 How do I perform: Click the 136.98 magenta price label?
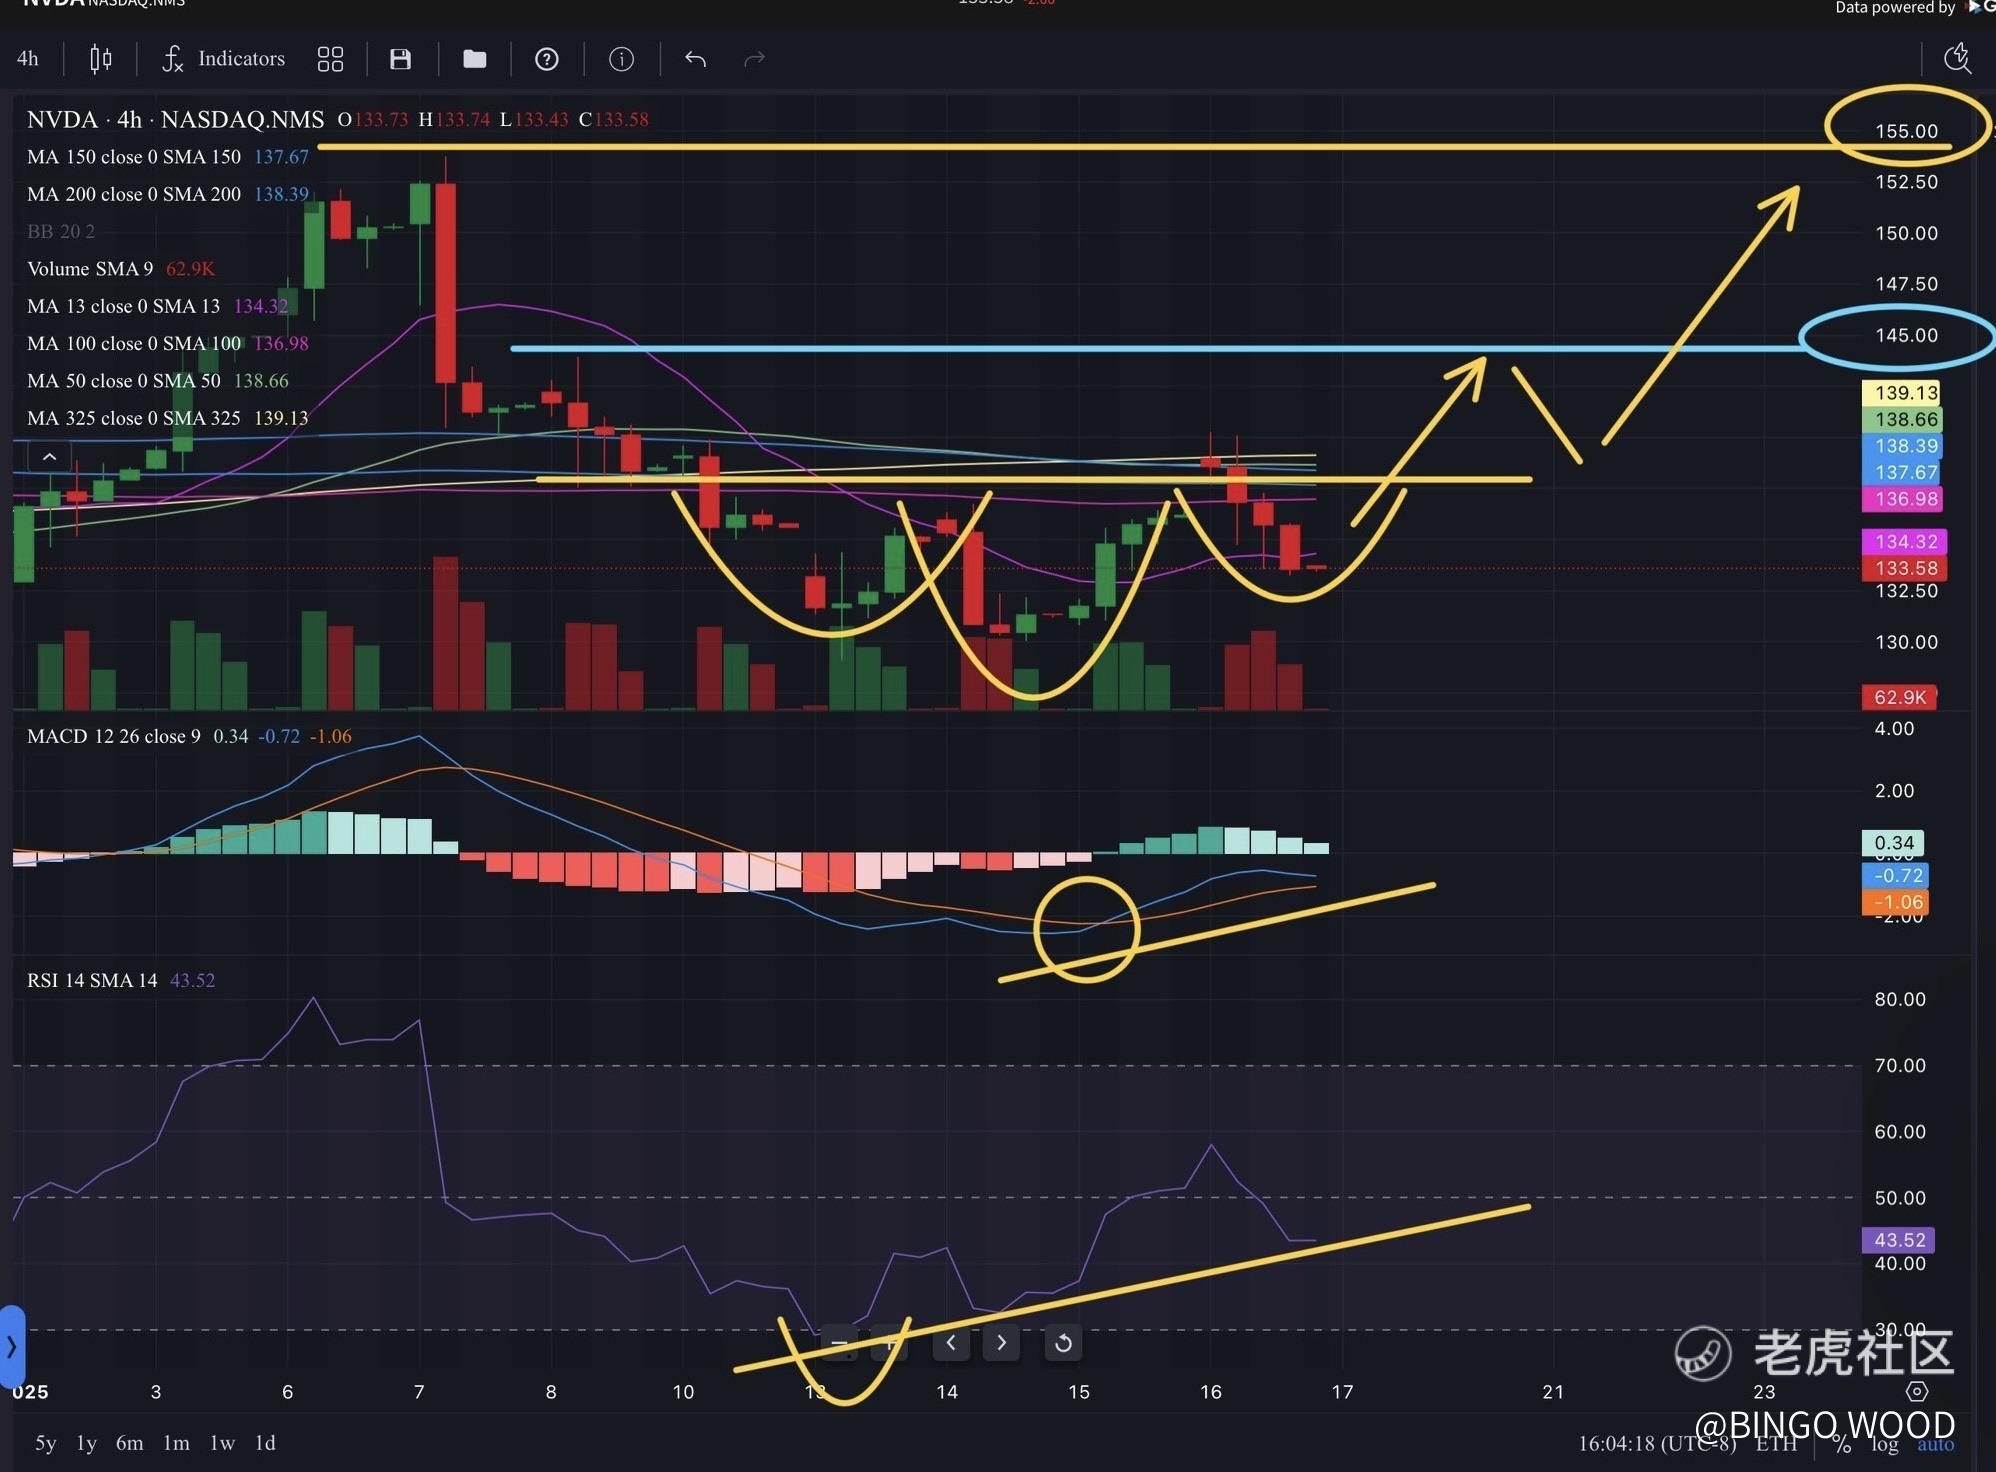pos(1900,499)
